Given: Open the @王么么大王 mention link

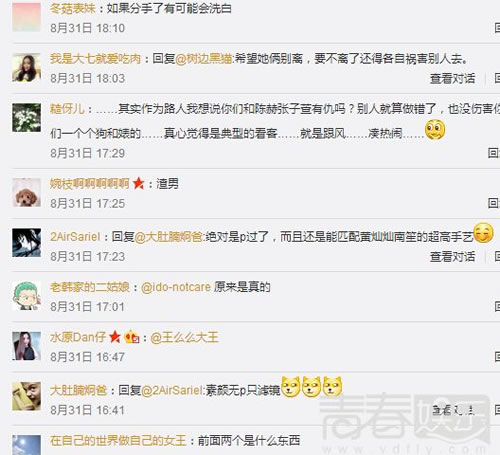Looking at the screenshot, I should click(184, 337).
